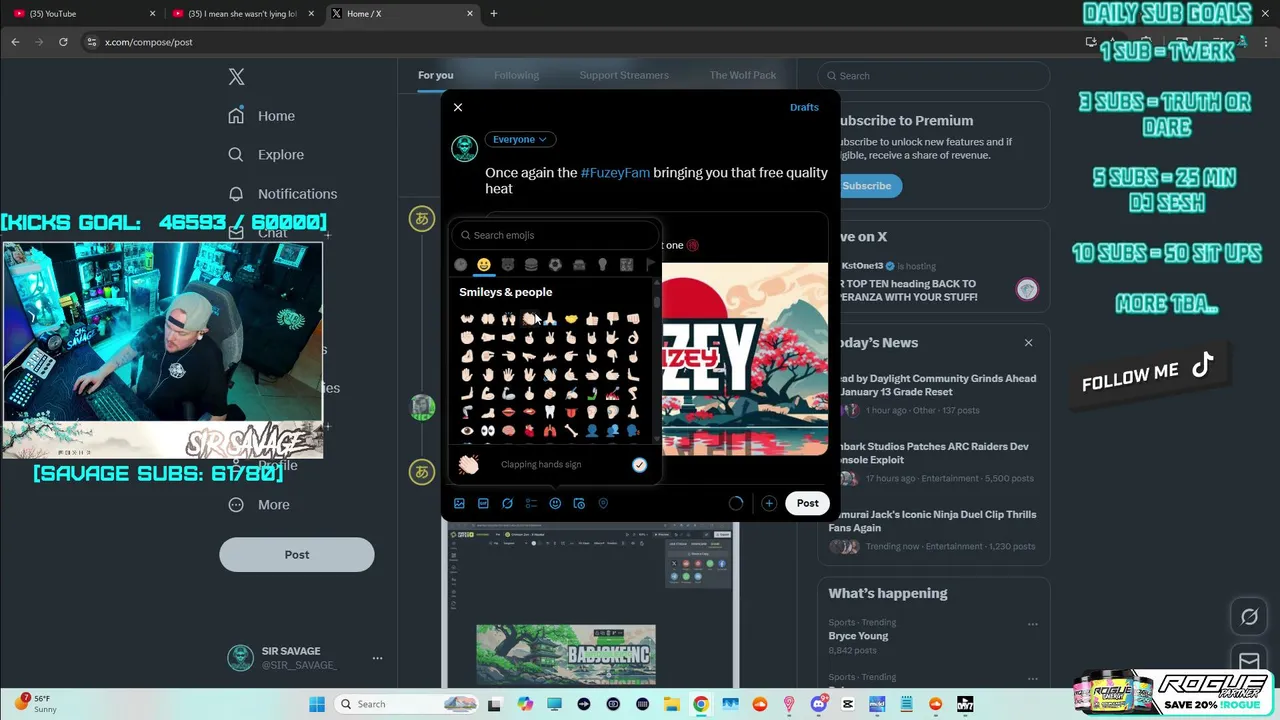Tag a location on the post
The image size is (1280, 720).
point(603,504)
